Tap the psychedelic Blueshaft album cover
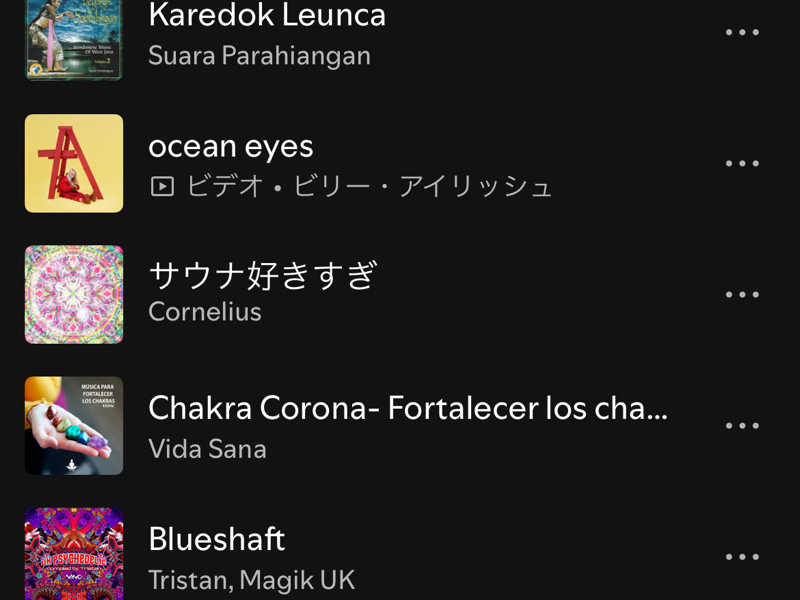 pos(74,554)
